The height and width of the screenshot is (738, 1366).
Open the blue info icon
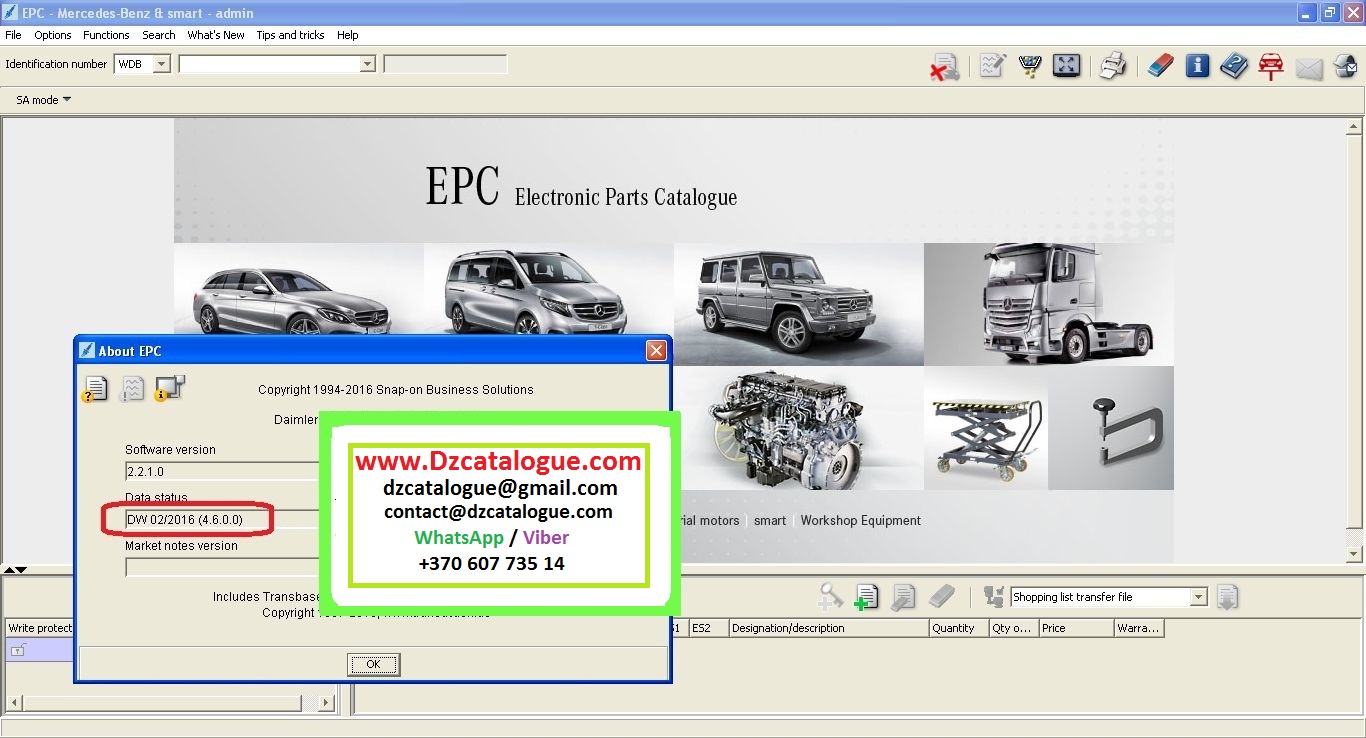[x=1197, y=66]
